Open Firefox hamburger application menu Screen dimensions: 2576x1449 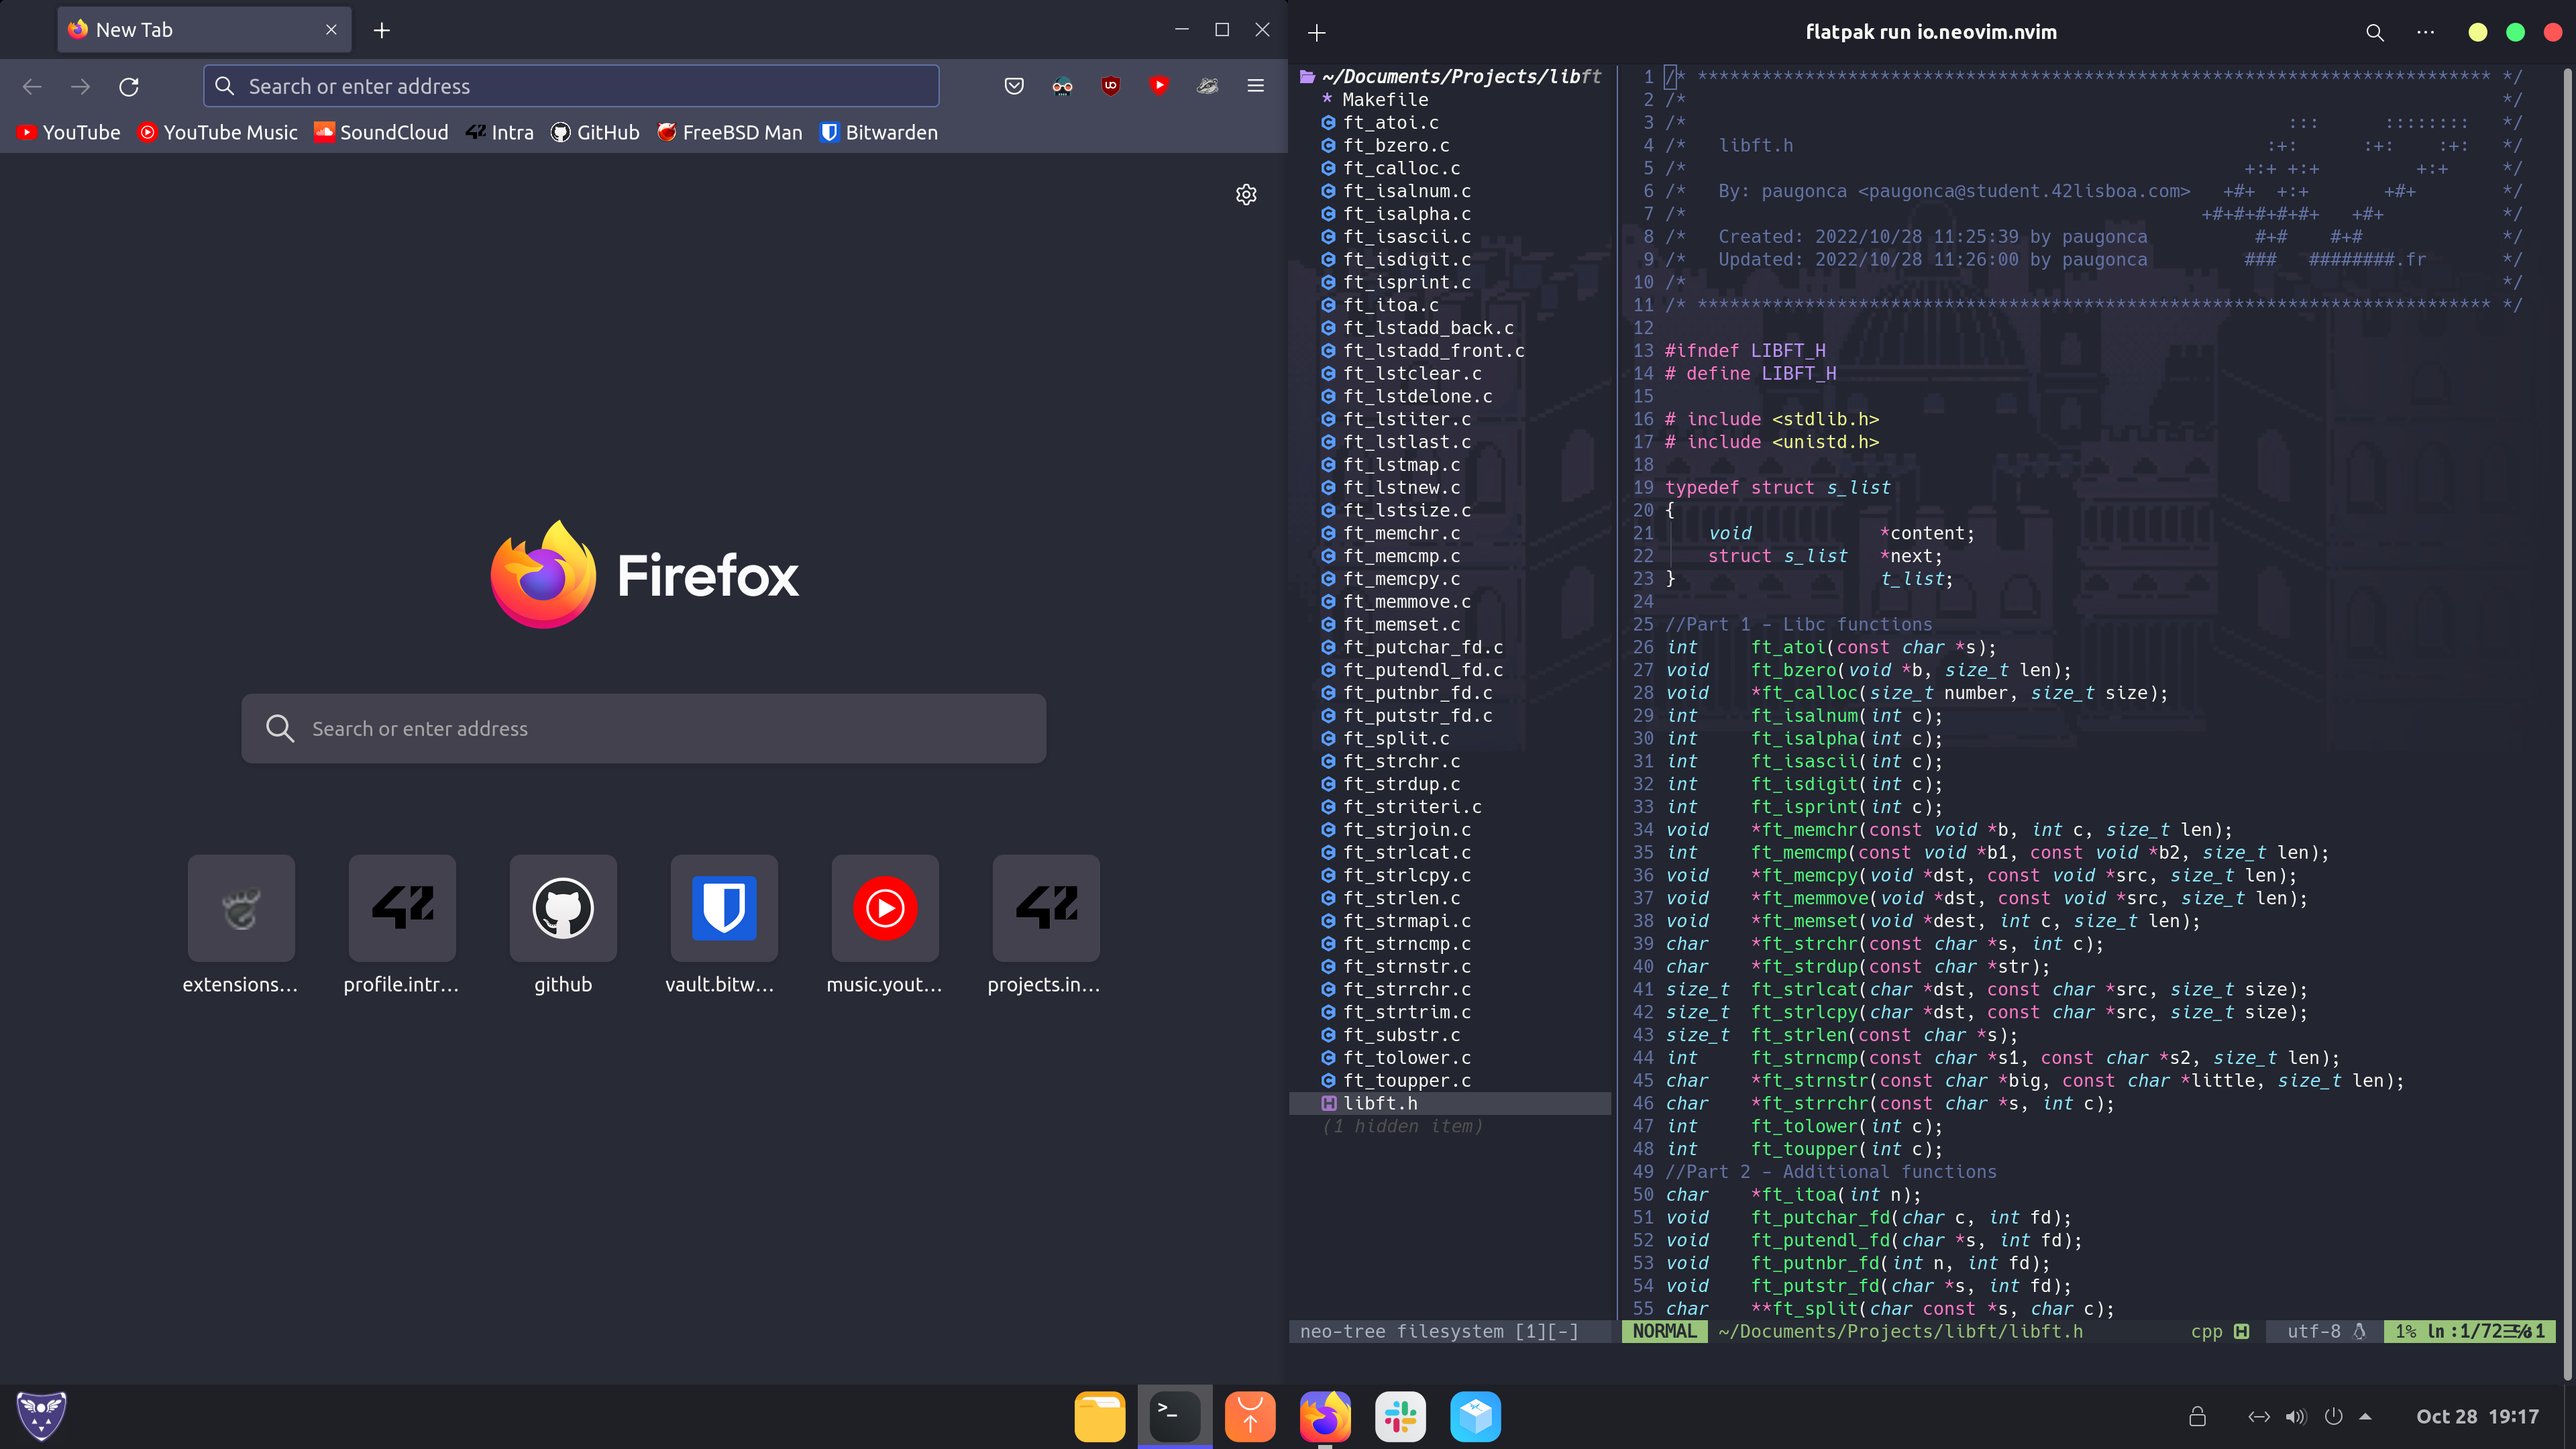coord(1256,86)
